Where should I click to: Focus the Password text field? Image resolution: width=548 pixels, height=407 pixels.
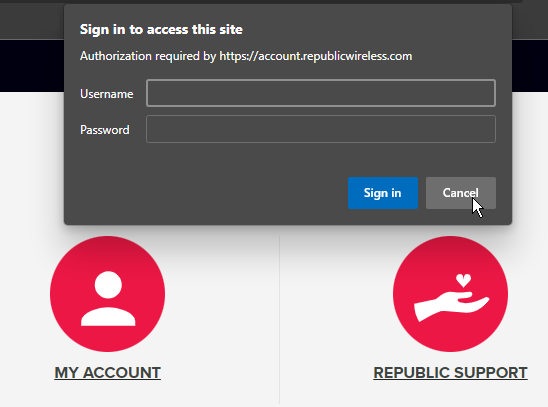(321, 129)
